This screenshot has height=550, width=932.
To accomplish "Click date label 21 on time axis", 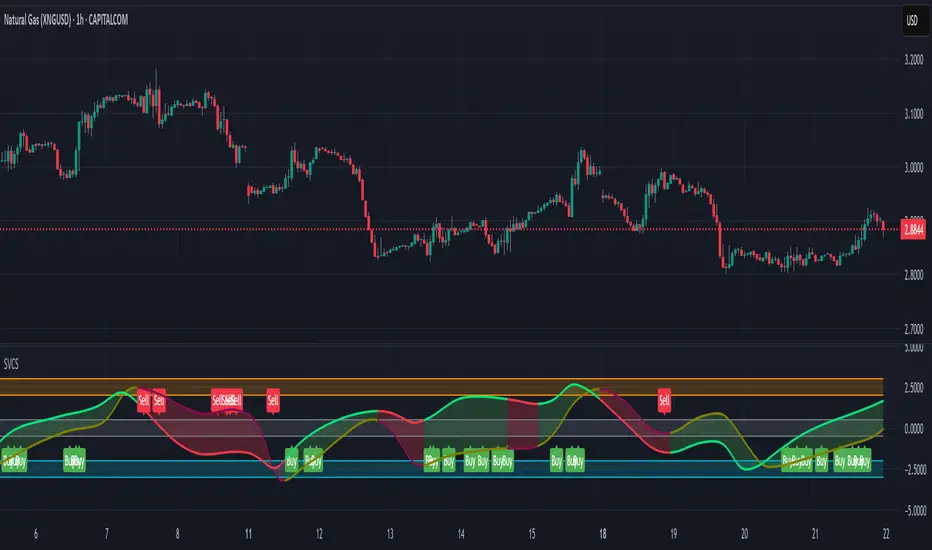I will [x=815, y=534].
